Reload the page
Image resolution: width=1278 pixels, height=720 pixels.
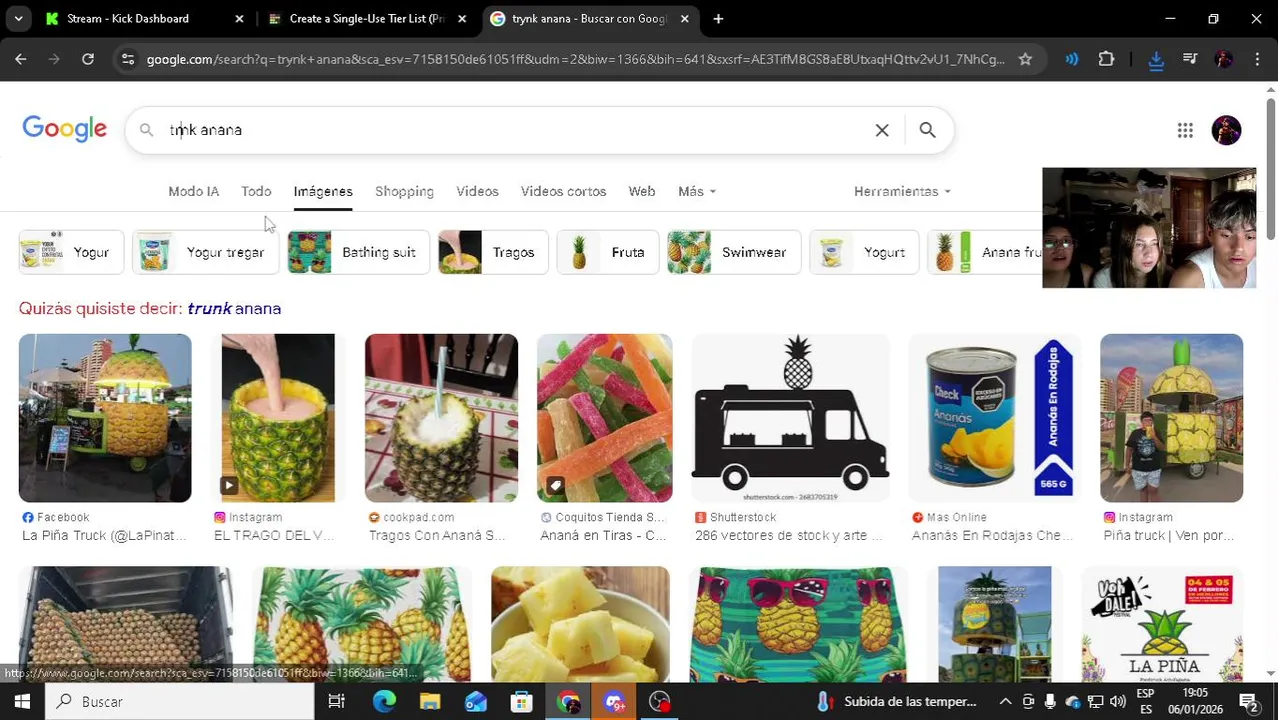[x=88, y=59]
